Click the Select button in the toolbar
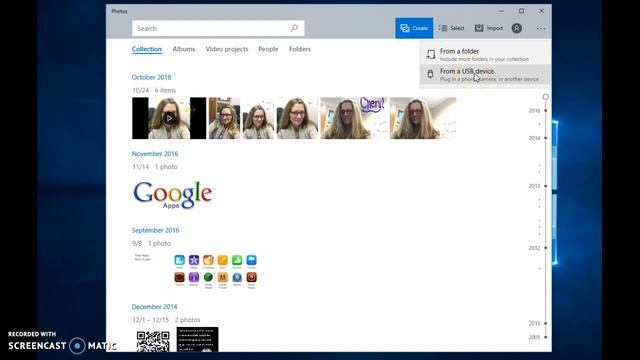This screenshot has width=640, height=360. pos(451,28)
